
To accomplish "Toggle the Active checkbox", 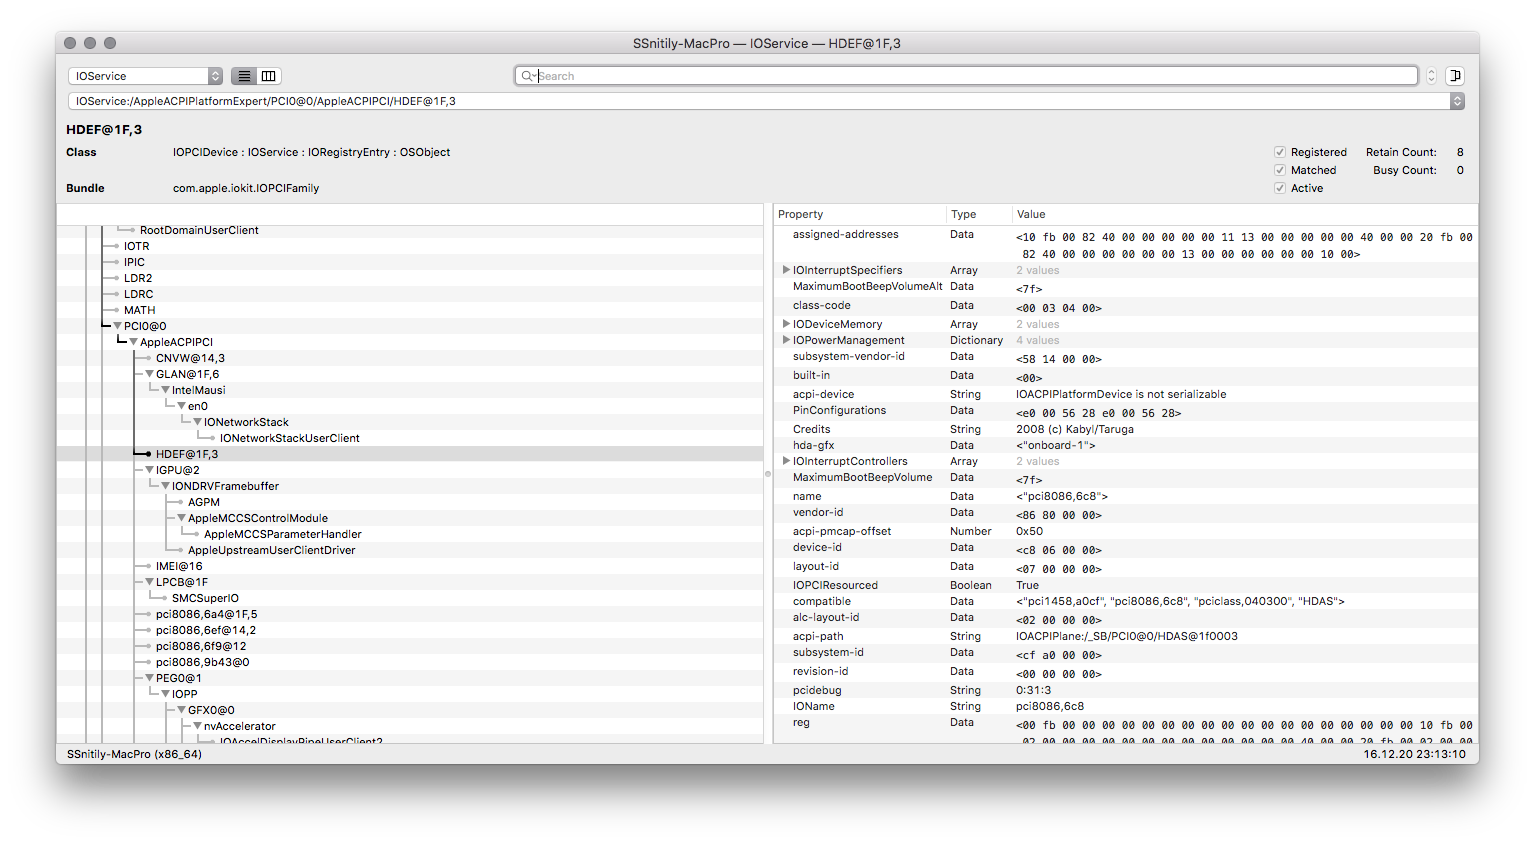I will tap(1280, 188).
